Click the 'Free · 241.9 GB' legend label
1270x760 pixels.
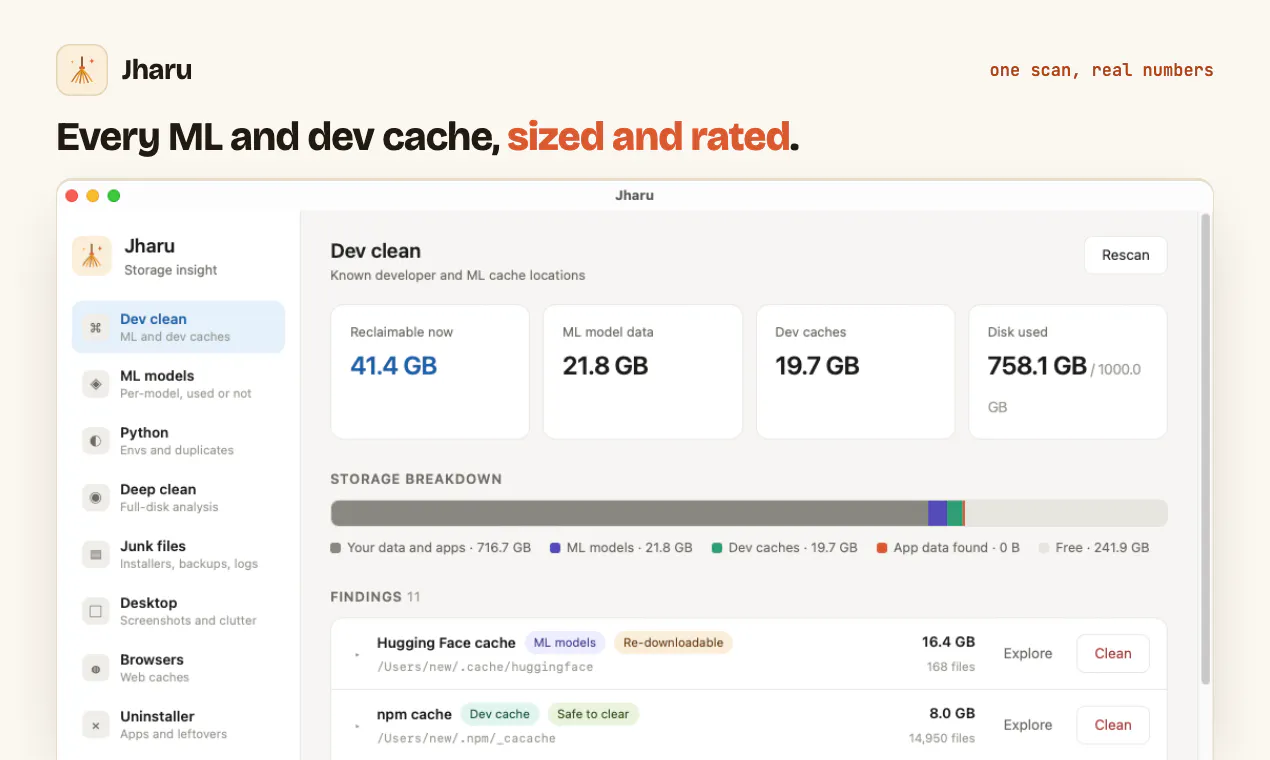coord(1102,548)
